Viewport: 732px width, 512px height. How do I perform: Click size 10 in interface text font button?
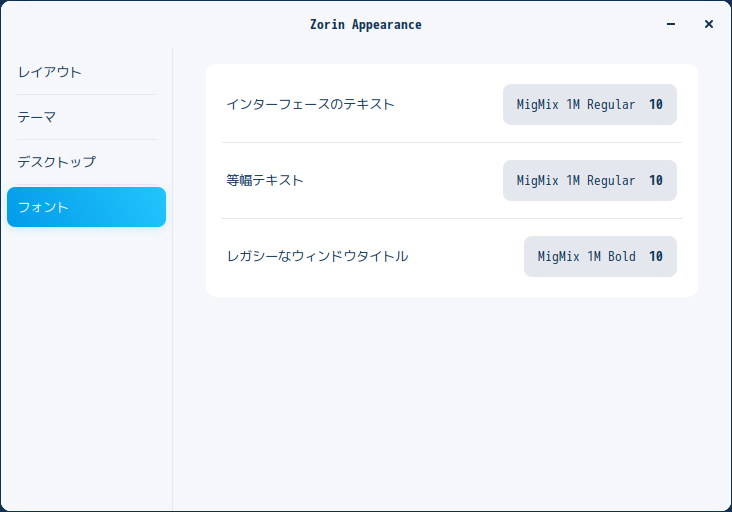coord(656,105)
